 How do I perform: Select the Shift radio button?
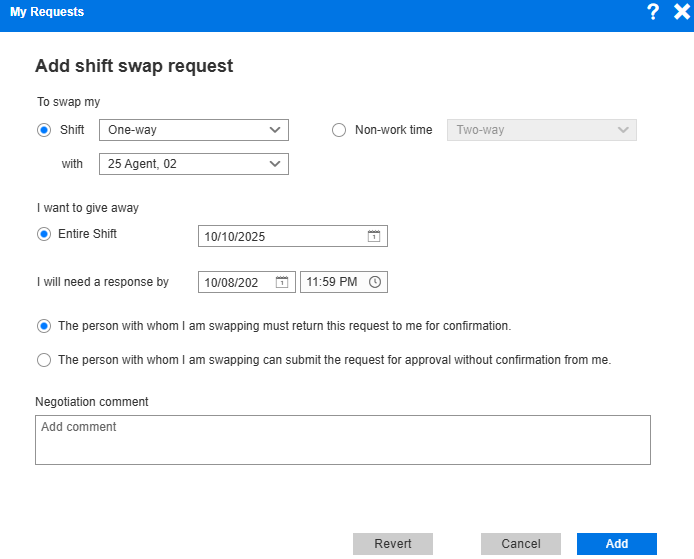pos(44,130)
